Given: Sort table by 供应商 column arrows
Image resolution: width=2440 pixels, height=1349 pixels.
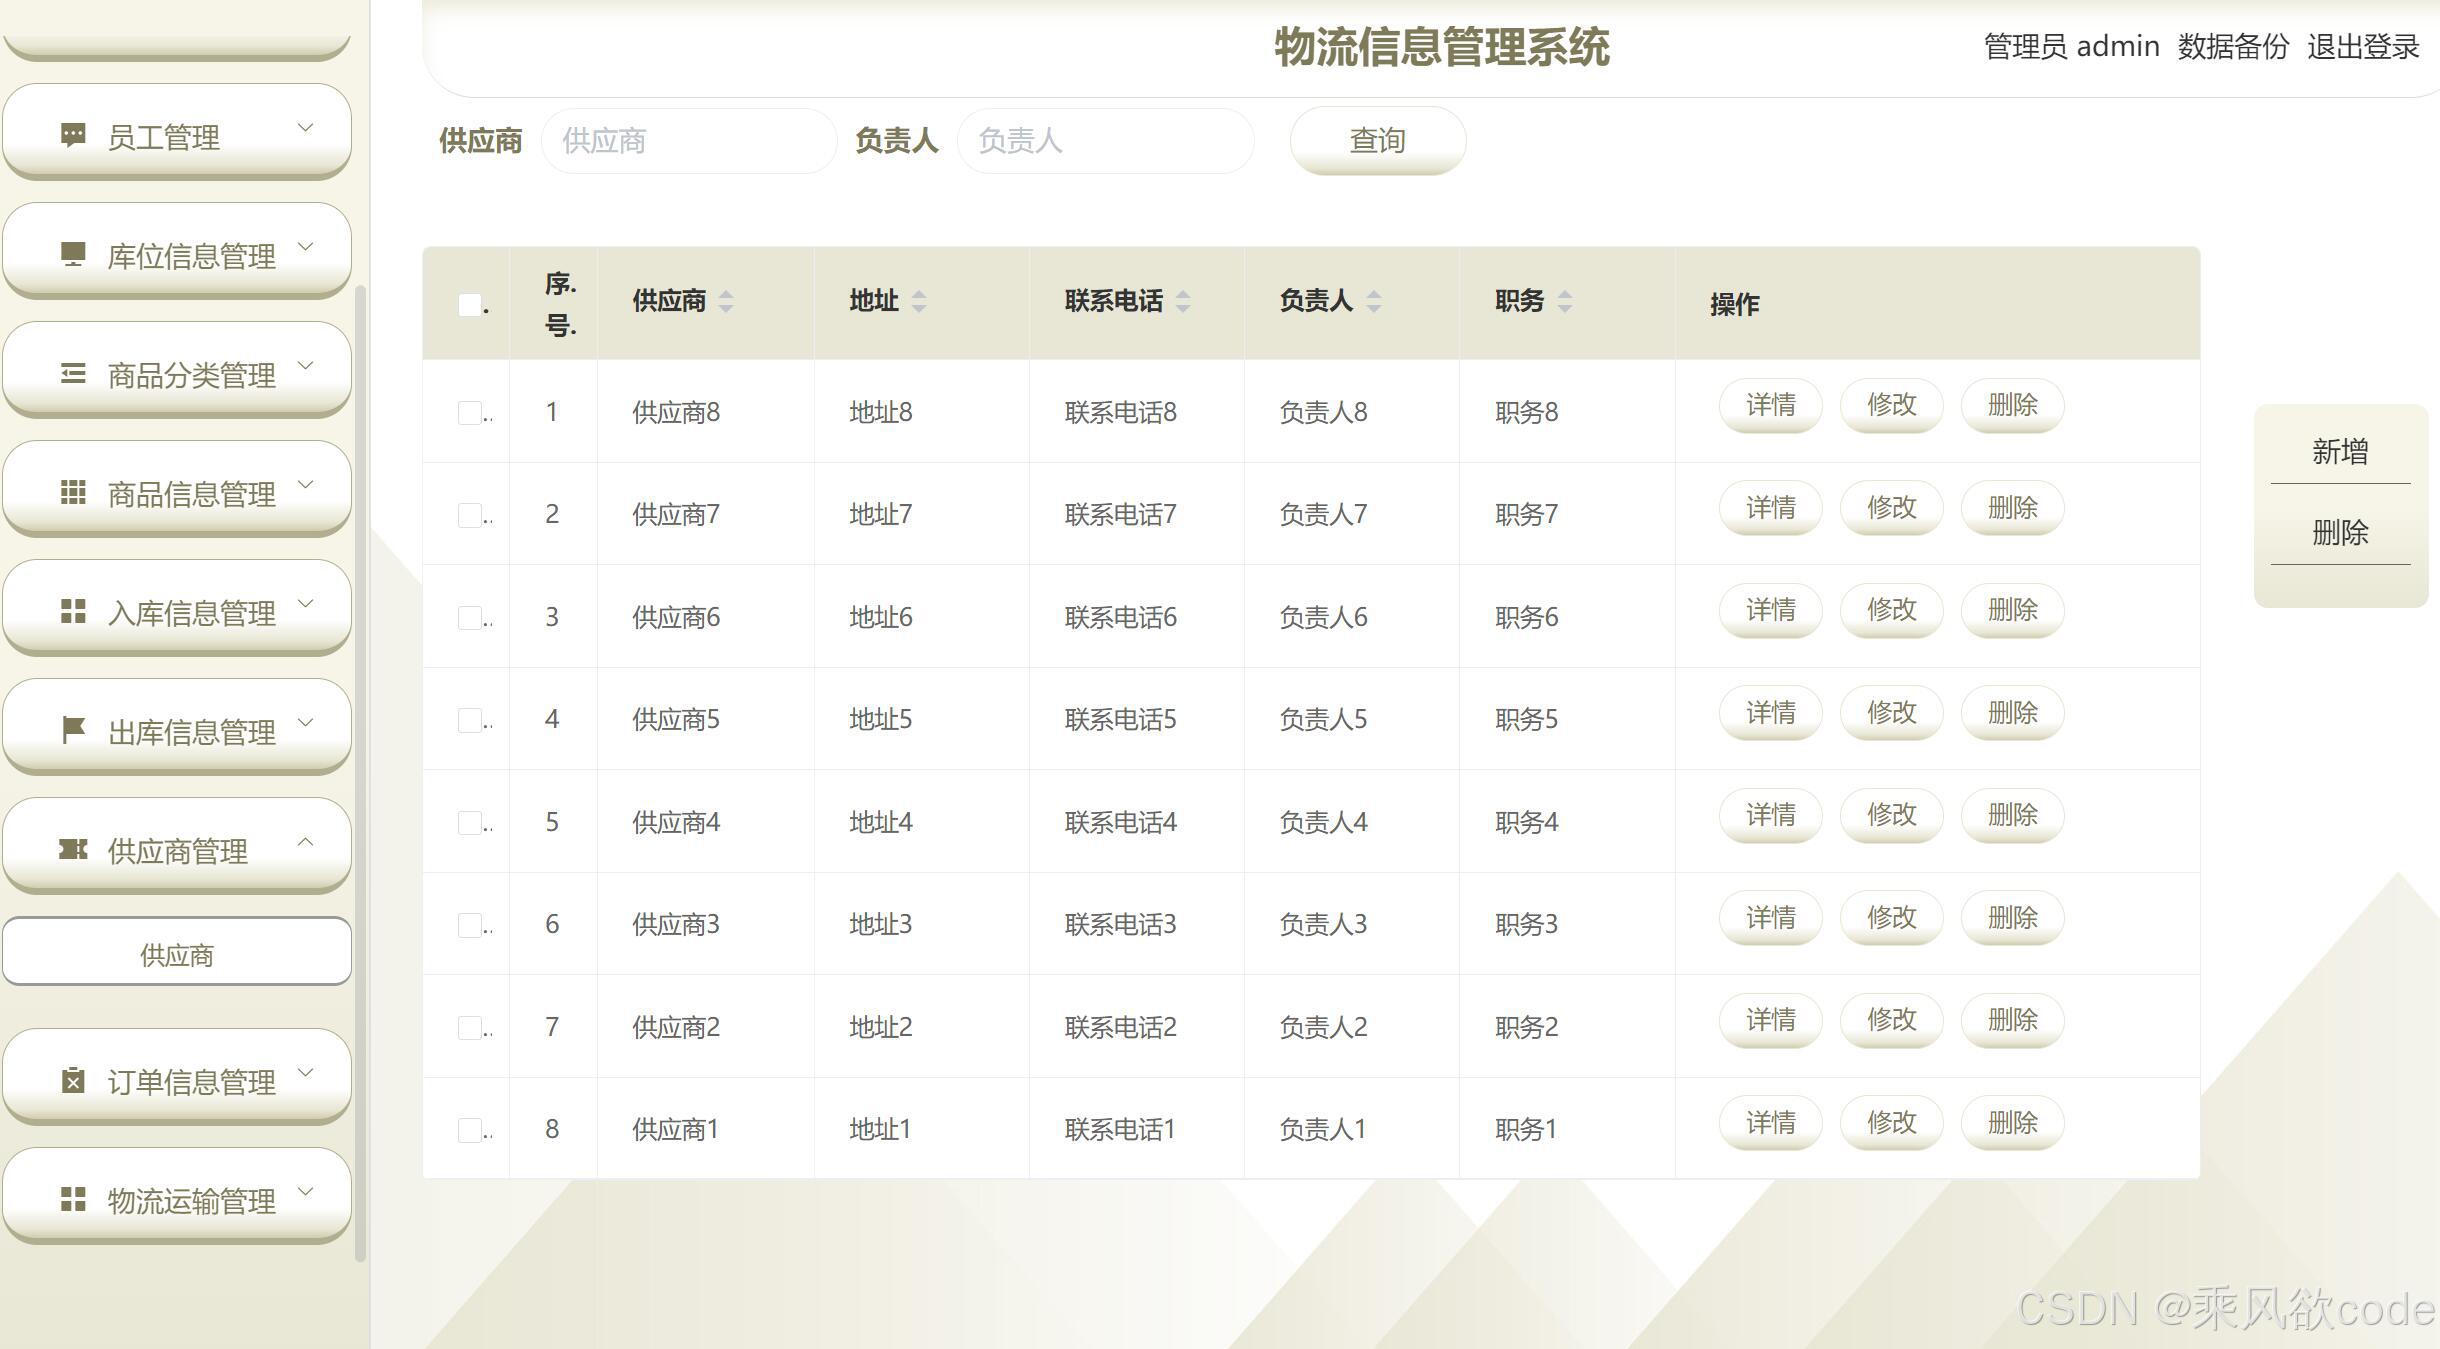Looking at the screenshot, I should (x=726, y=301).
